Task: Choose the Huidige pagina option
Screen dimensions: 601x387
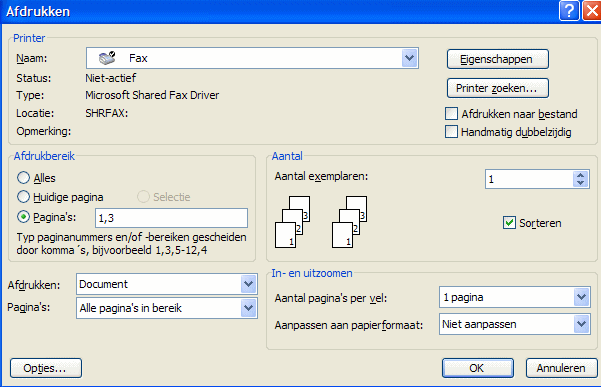Action: click(23, 197)
